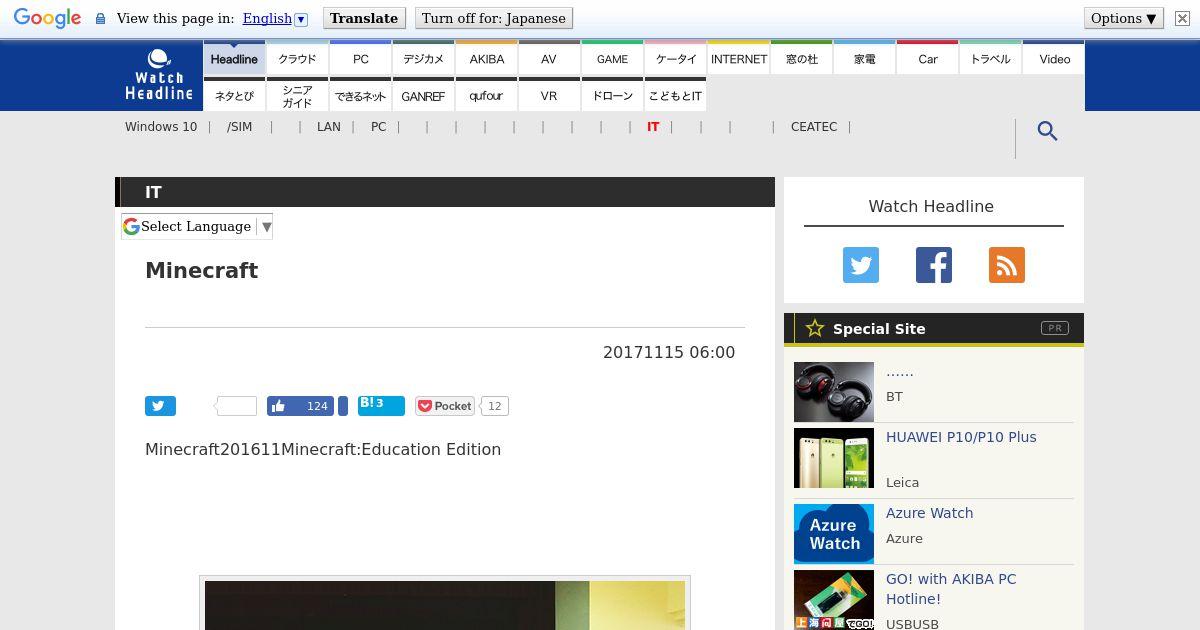Select the Car tab

[928, 59]
